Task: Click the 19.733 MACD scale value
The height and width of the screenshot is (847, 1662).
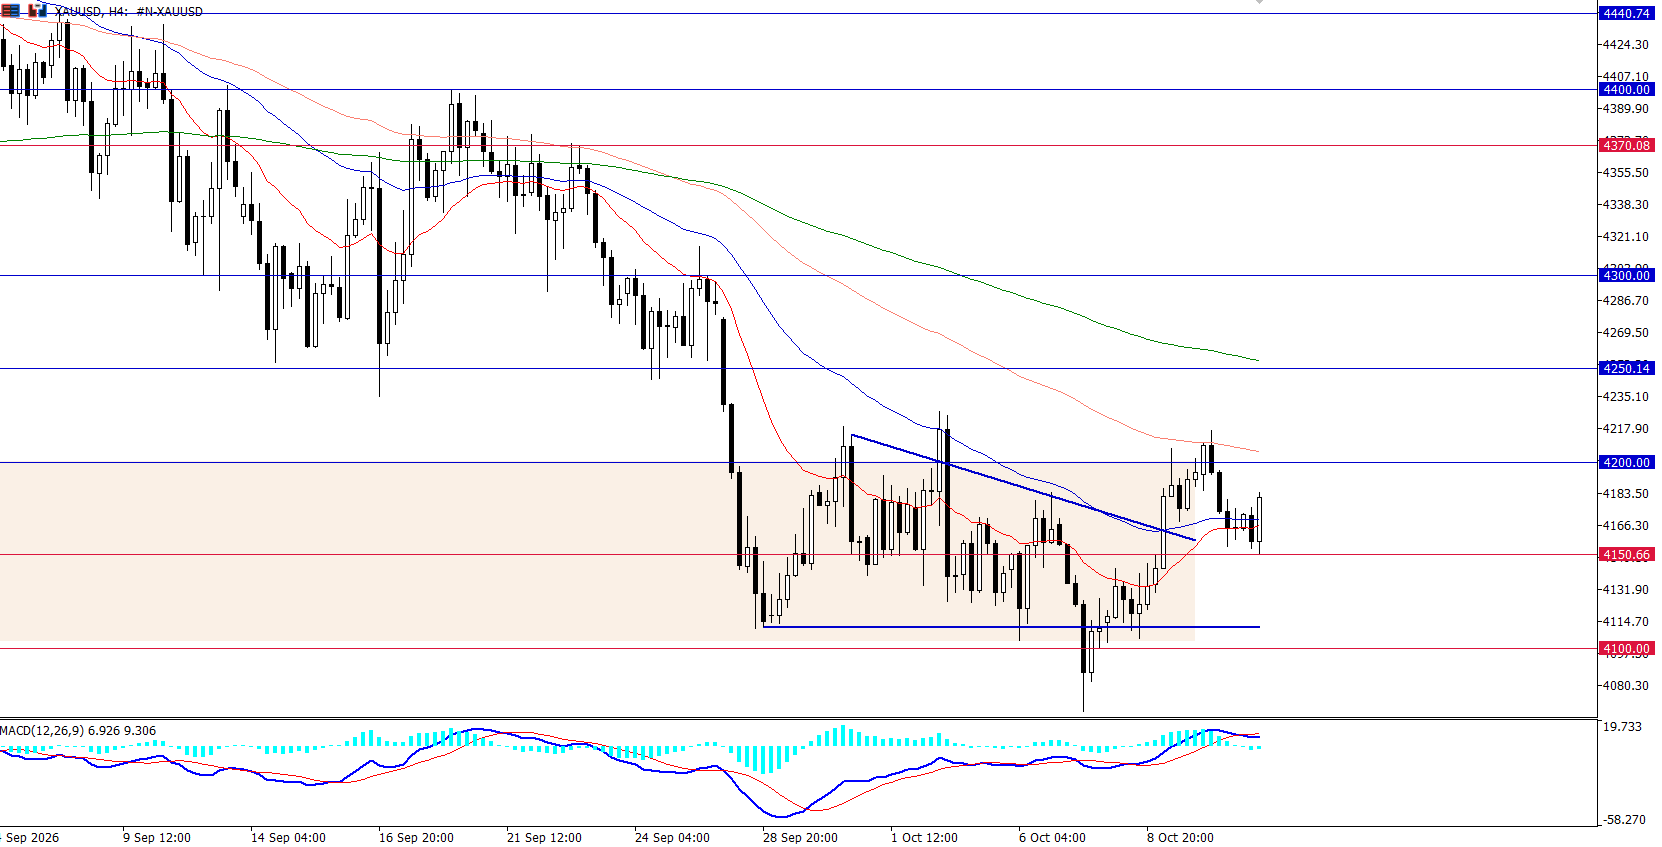Action: coord(1622,727)
